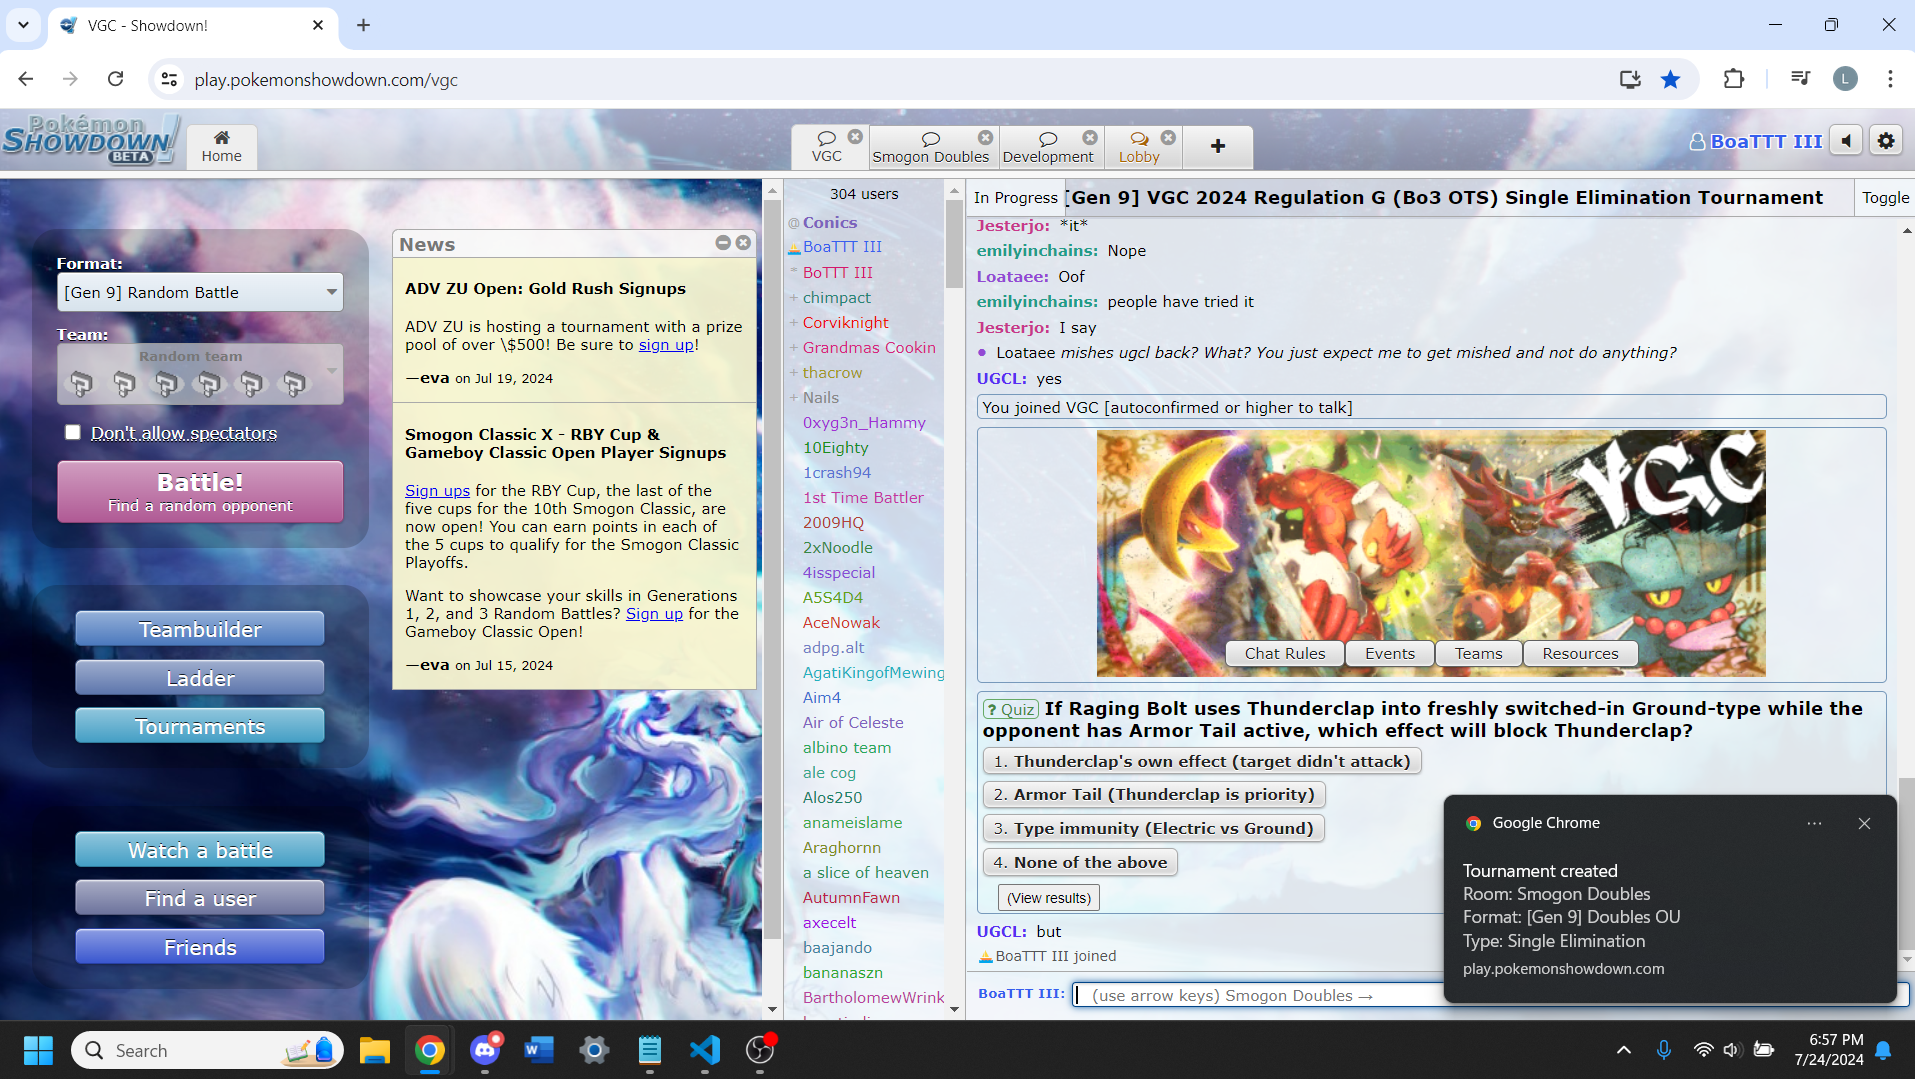Open a new browser tab
The width and height of the screenshot is (1915, 1079).
(363, 25)
